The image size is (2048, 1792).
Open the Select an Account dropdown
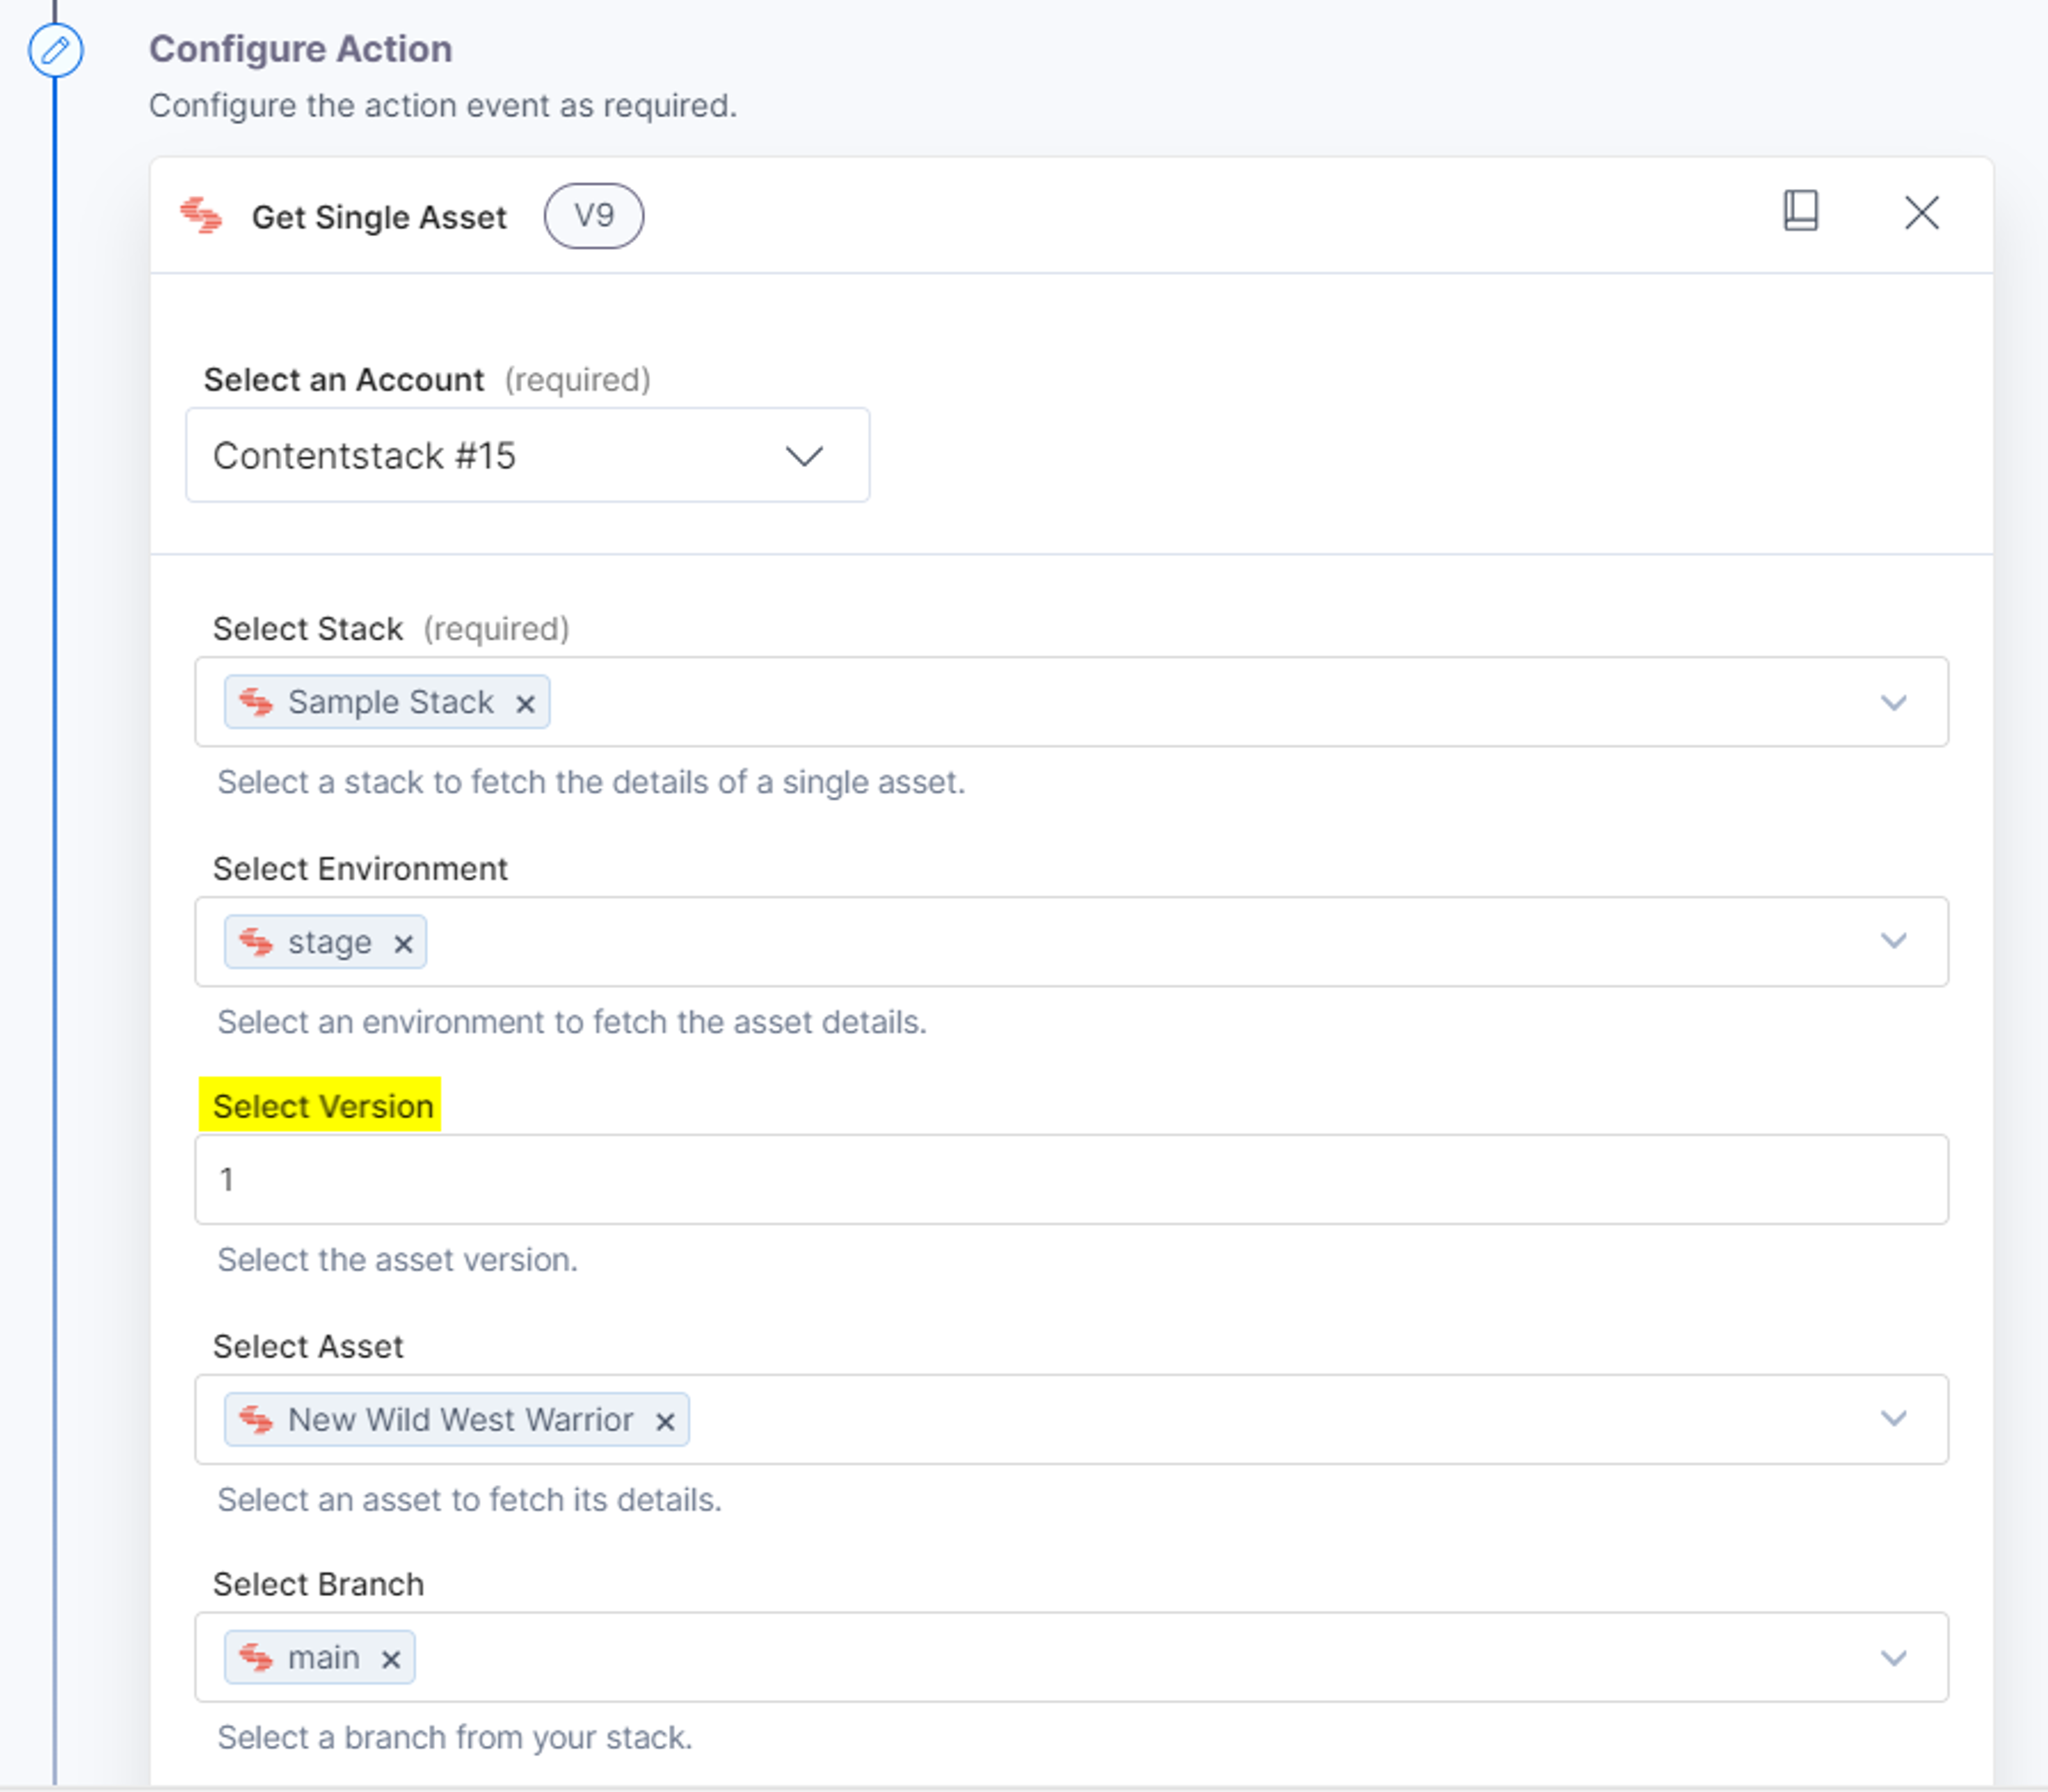point(527,455)
